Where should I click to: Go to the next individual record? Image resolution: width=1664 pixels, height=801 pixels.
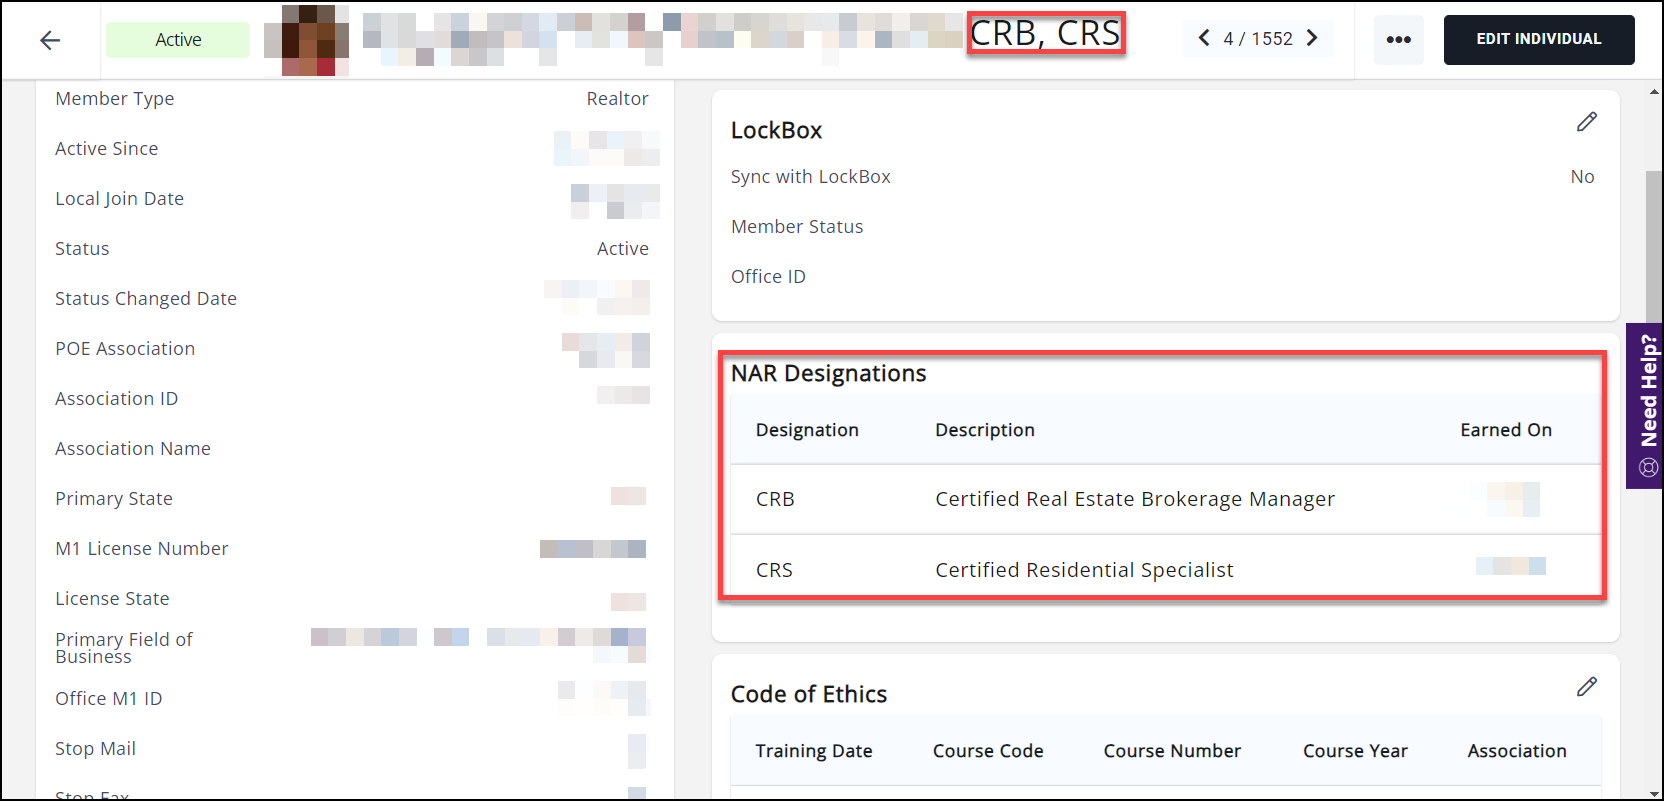(x=1312, y=38)
